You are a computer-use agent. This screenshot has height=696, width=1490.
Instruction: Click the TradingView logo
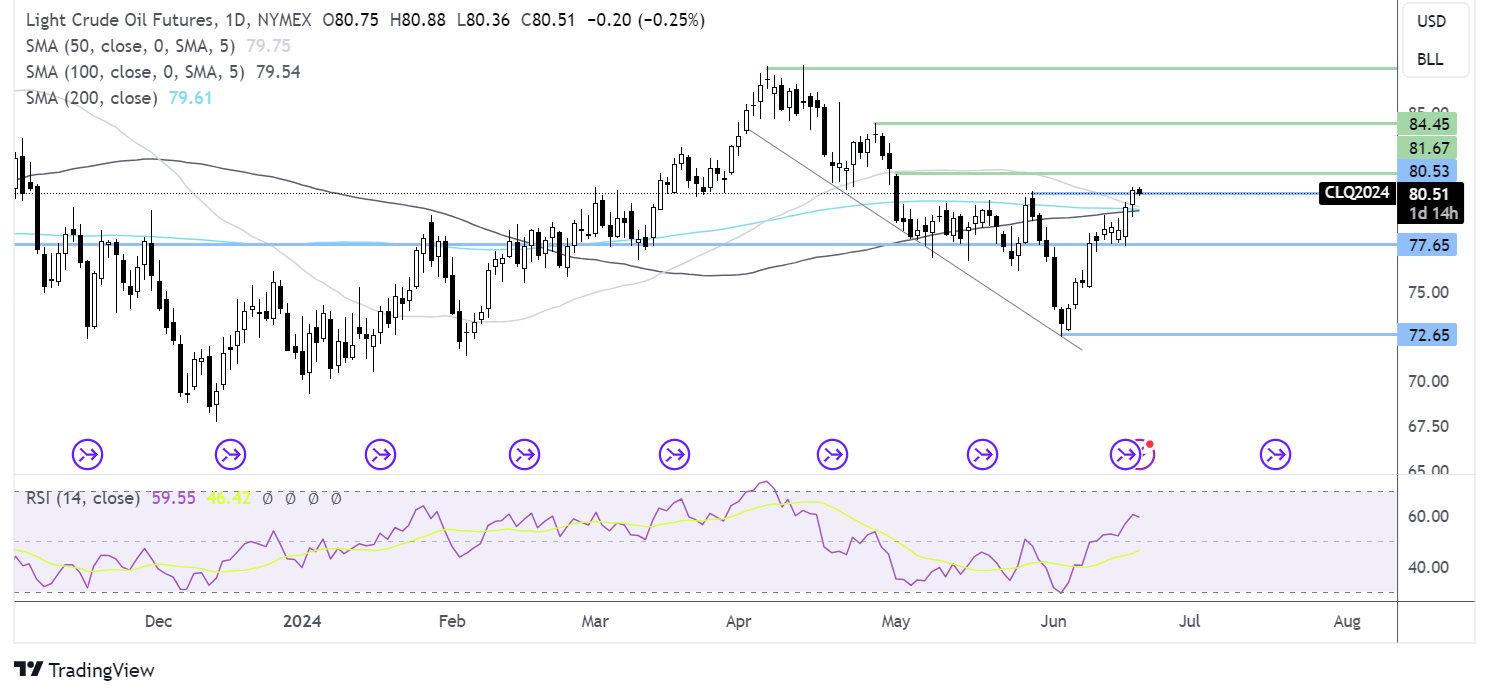[x=84, y=670]
